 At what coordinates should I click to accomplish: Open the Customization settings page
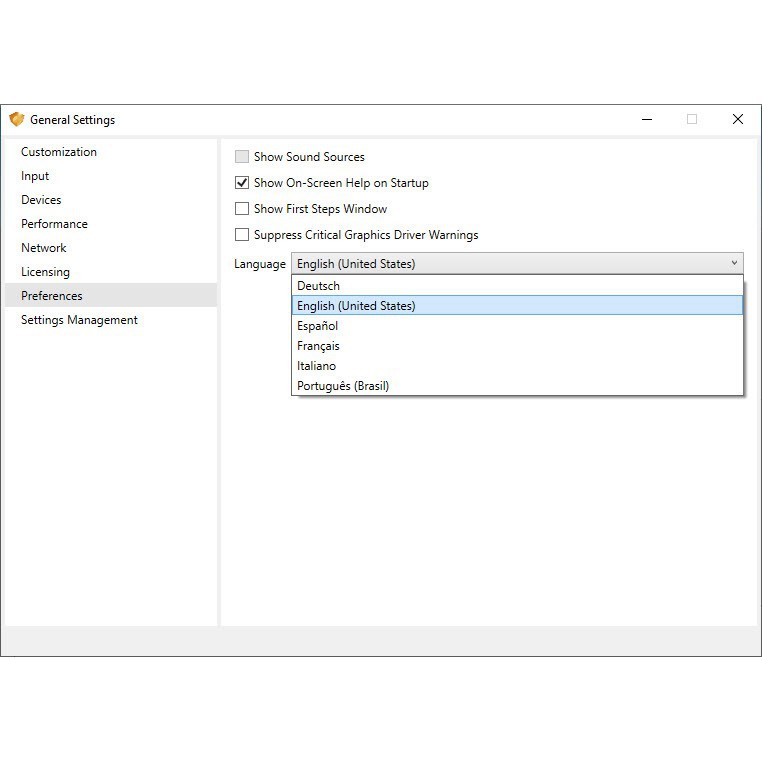point(59,152)
